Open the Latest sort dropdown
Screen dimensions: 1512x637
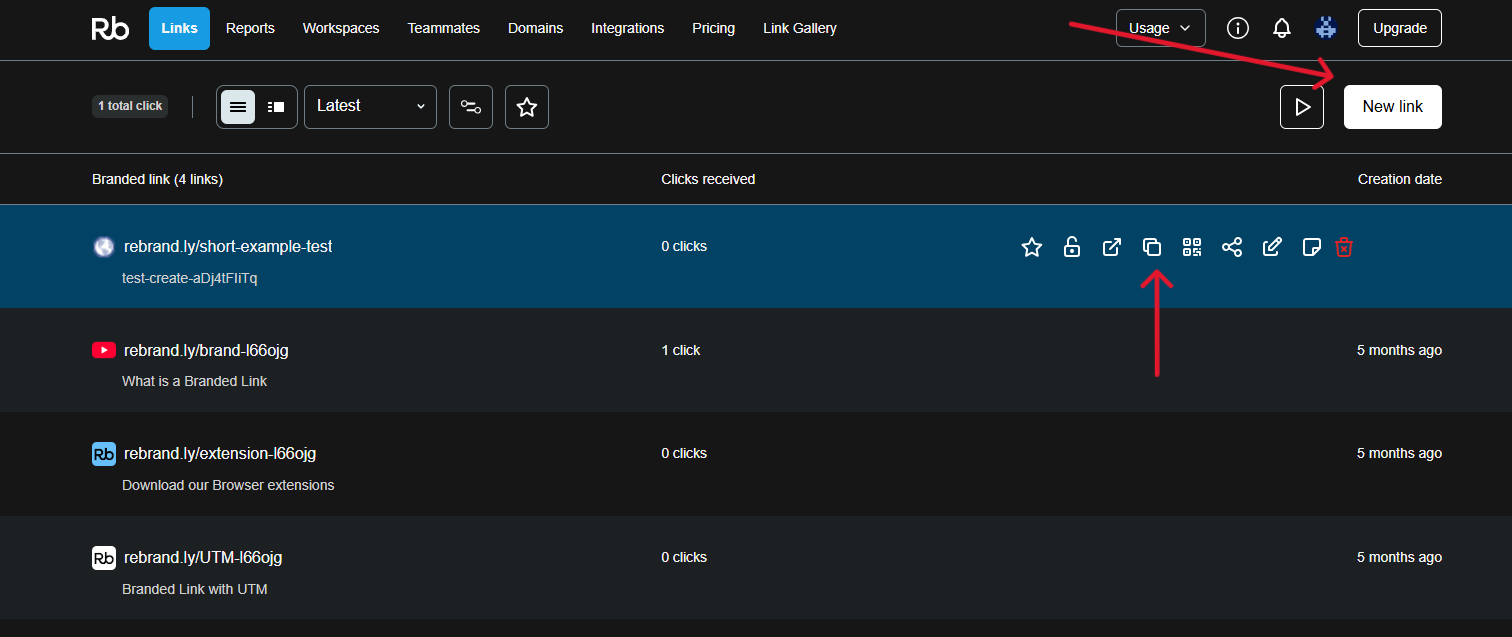370,107
